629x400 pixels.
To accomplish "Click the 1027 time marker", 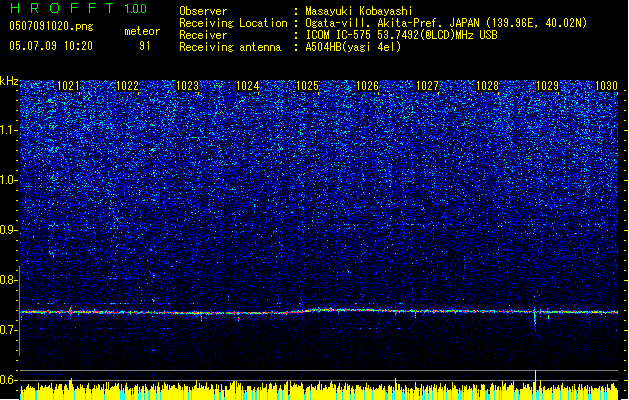I will (x=427, y=86).
